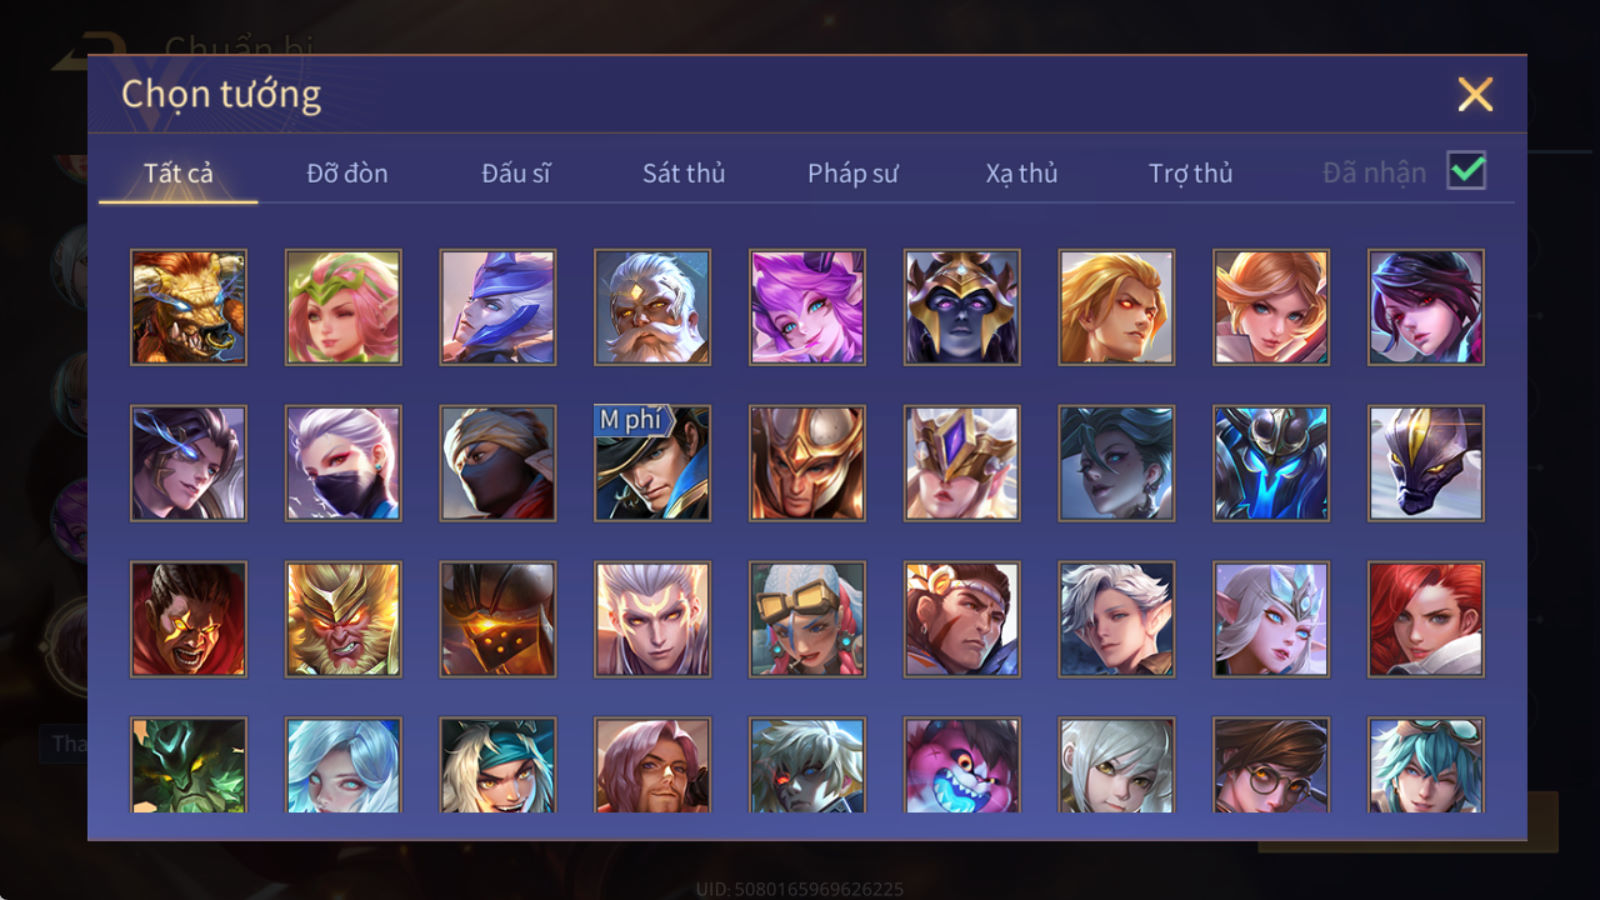Select the masked ninja with white hair
Viewport: 1600px width, 900px height.
click(x=343, y=463)
